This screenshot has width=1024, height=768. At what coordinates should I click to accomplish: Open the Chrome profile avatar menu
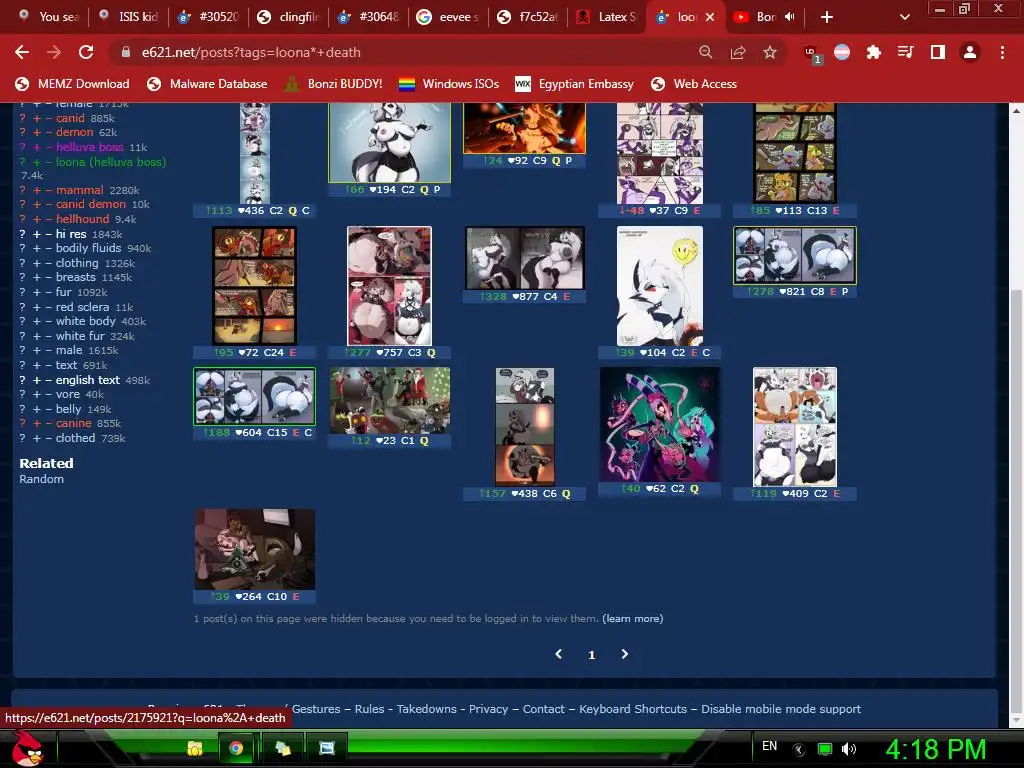(970, 52)
